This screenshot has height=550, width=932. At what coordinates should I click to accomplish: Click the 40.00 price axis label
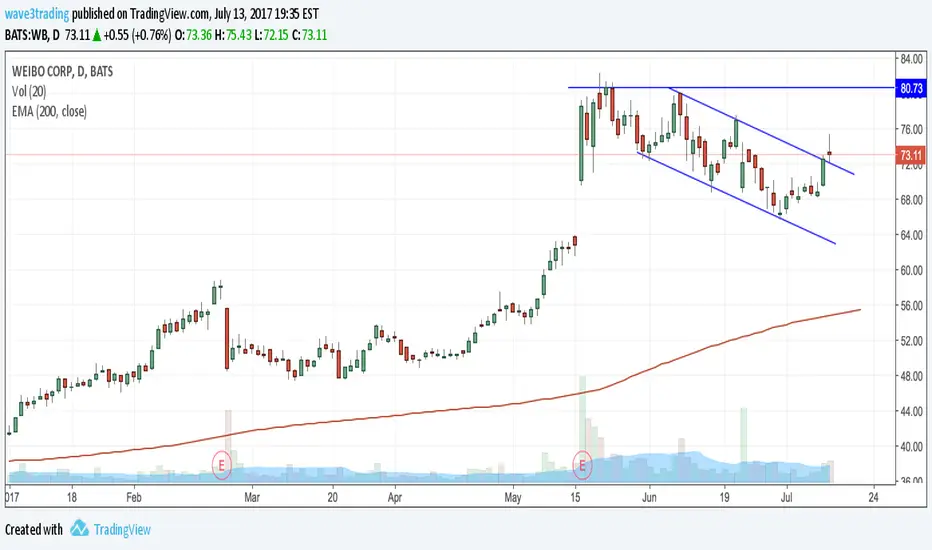pos(911,446)
